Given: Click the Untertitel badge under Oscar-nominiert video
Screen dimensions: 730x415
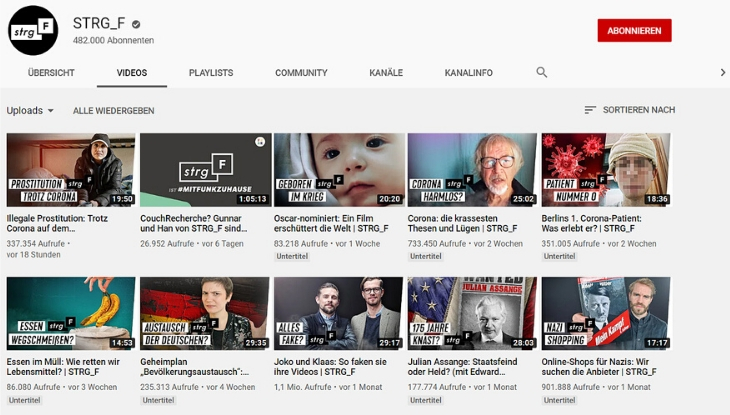Looking at the screenshot, I should pos(292,256).
